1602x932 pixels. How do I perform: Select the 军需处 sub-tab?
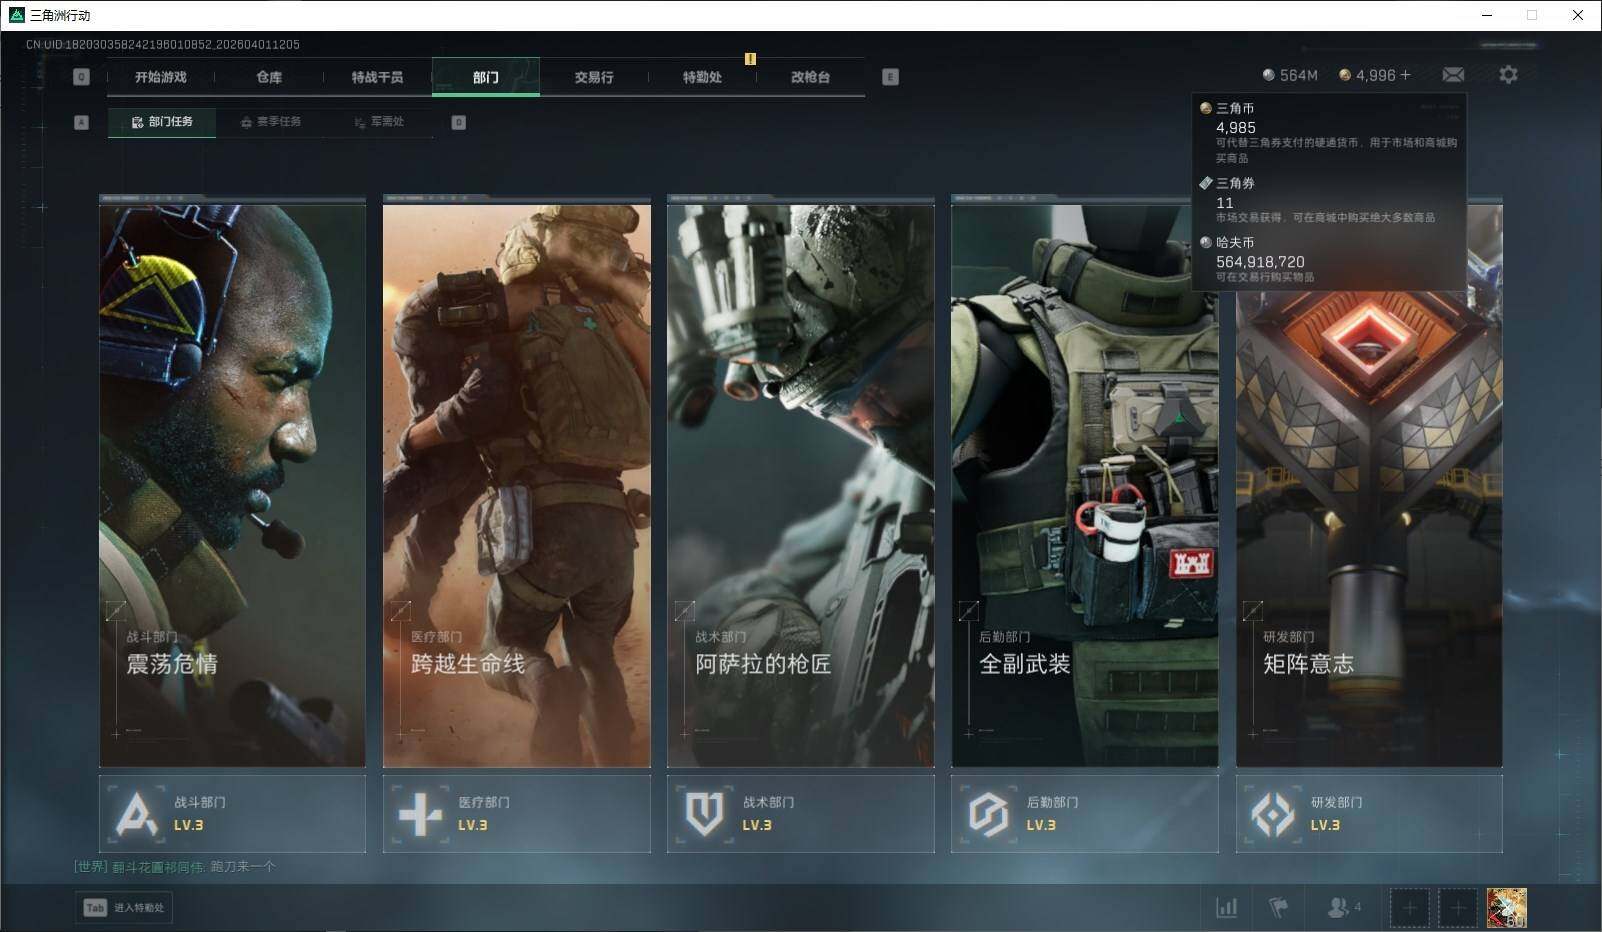[379, 122]
